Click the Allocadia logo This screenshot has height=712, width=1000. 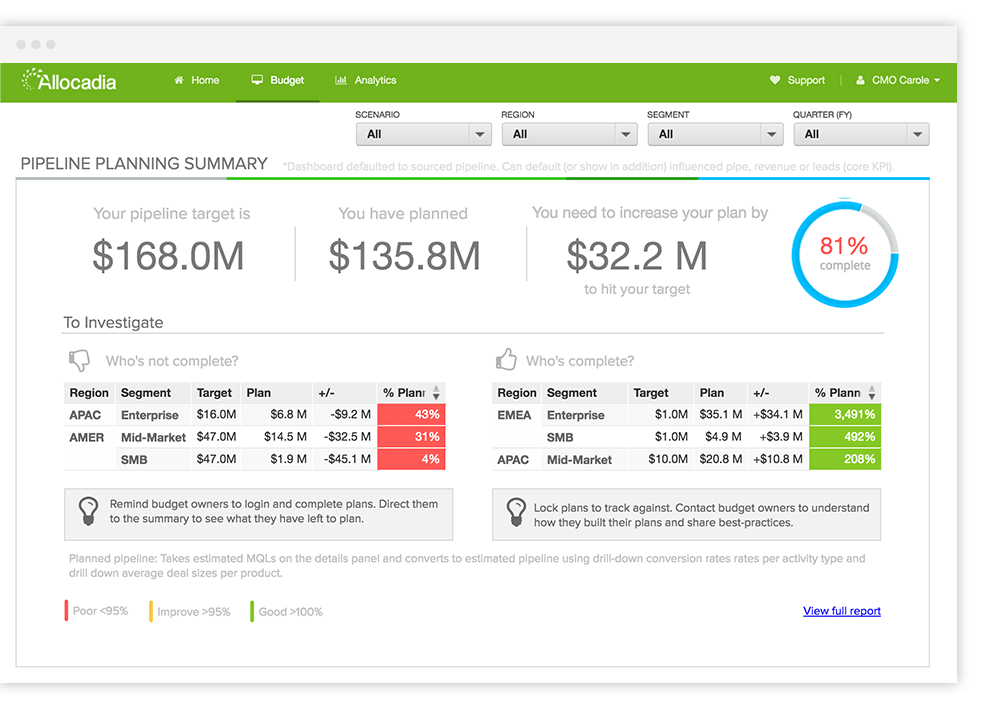pyautogui.click(x=69, y=80)
